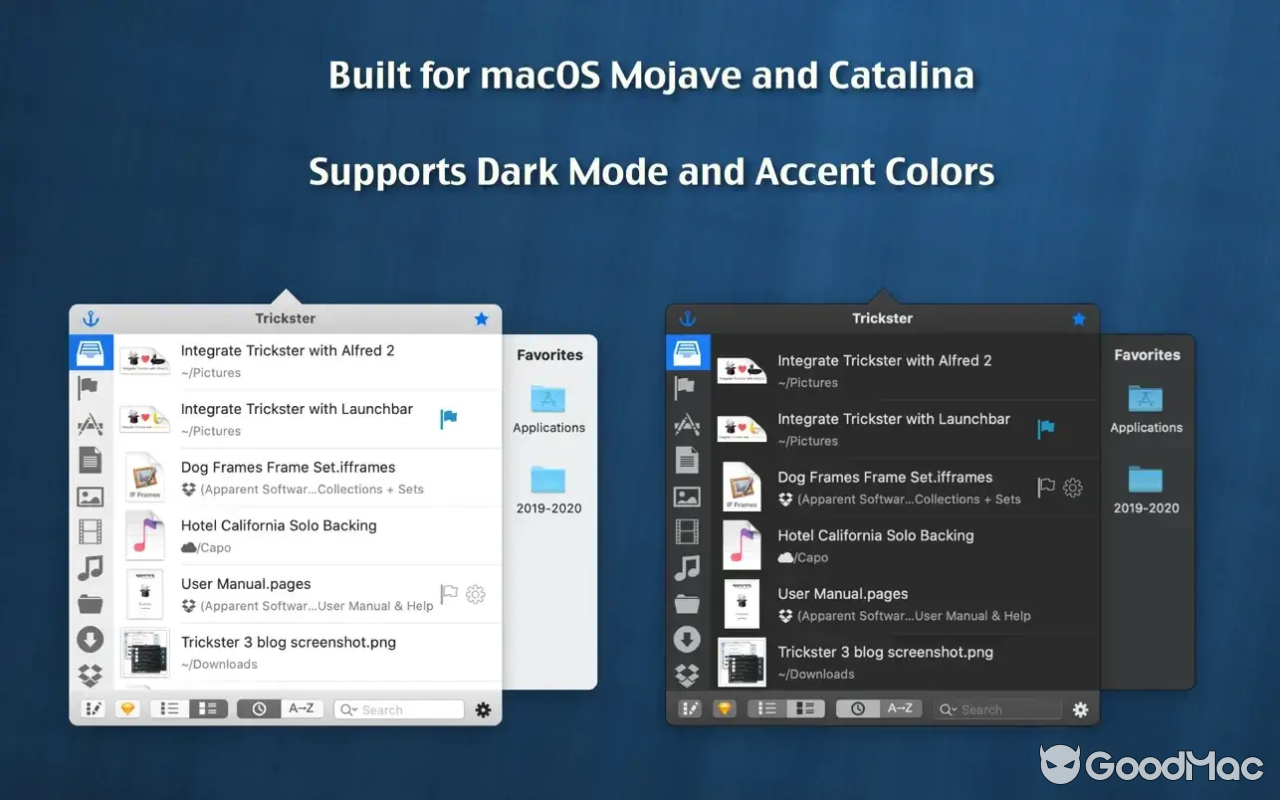
Task: Filter recent files by music
Action: [x=91, y=567]
